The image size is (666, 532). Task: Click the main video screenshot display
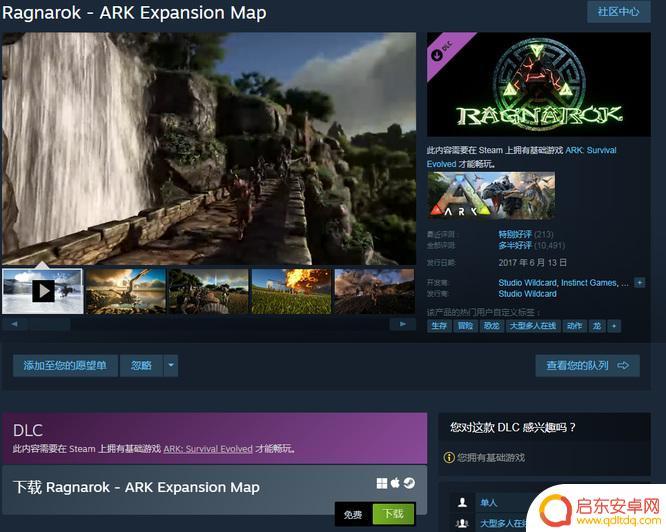[x=209, y=149]
